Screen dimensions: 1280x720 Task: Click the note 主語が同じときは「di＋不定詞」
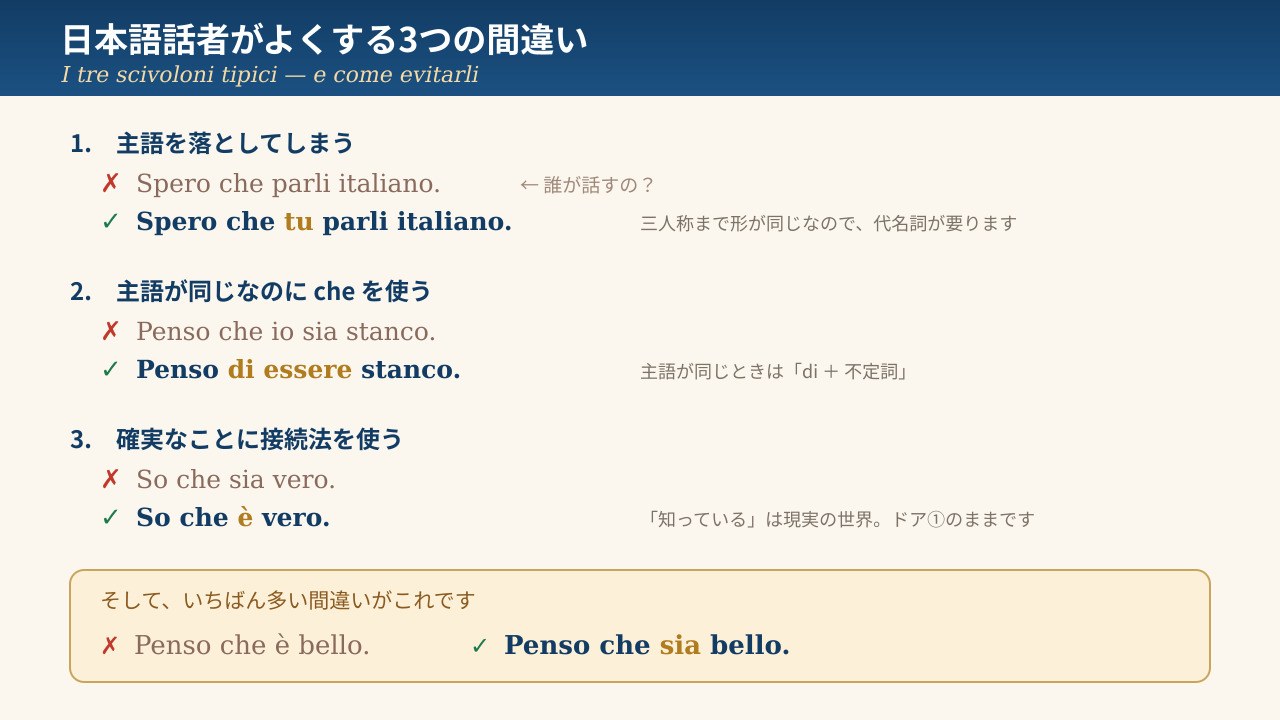(x=774, y=372)
